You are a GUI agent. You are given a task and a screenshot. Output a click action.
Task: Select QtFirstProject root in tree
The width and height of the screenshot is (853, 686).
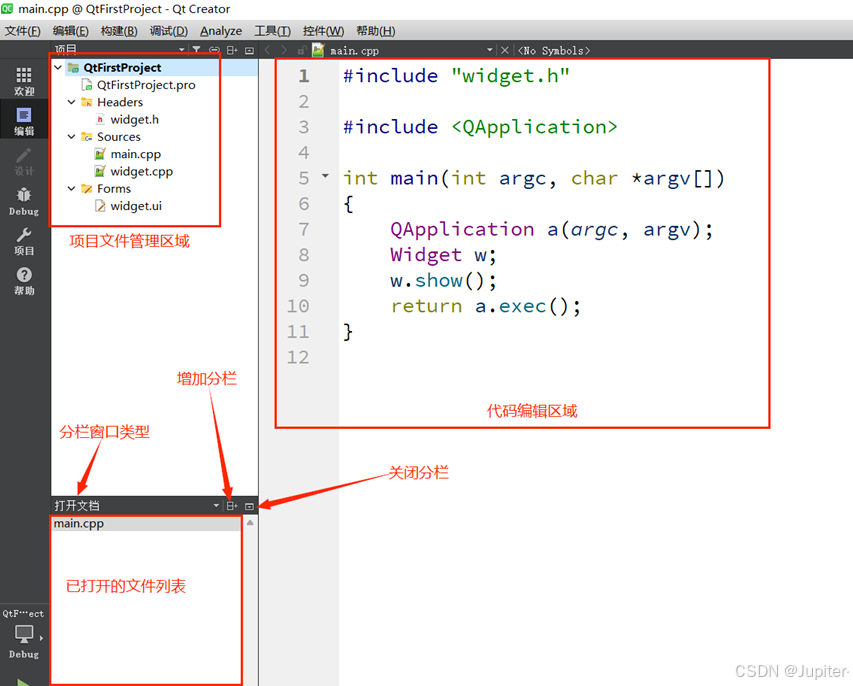(122, 67)
